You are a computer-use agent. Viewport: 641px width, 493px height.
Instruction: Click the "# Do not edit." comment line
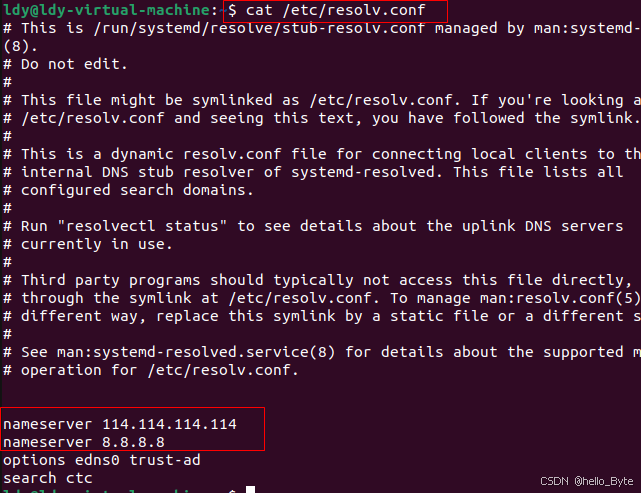66,64
